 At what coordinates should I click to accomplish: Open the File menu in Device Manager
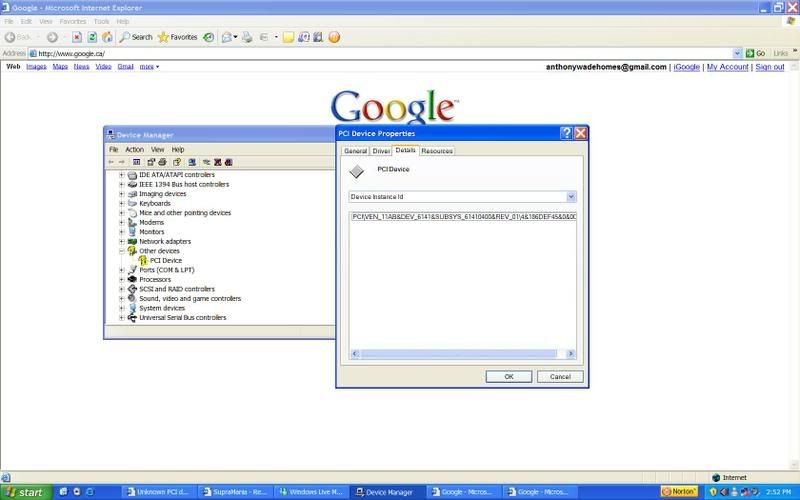(x=113, y=149)
